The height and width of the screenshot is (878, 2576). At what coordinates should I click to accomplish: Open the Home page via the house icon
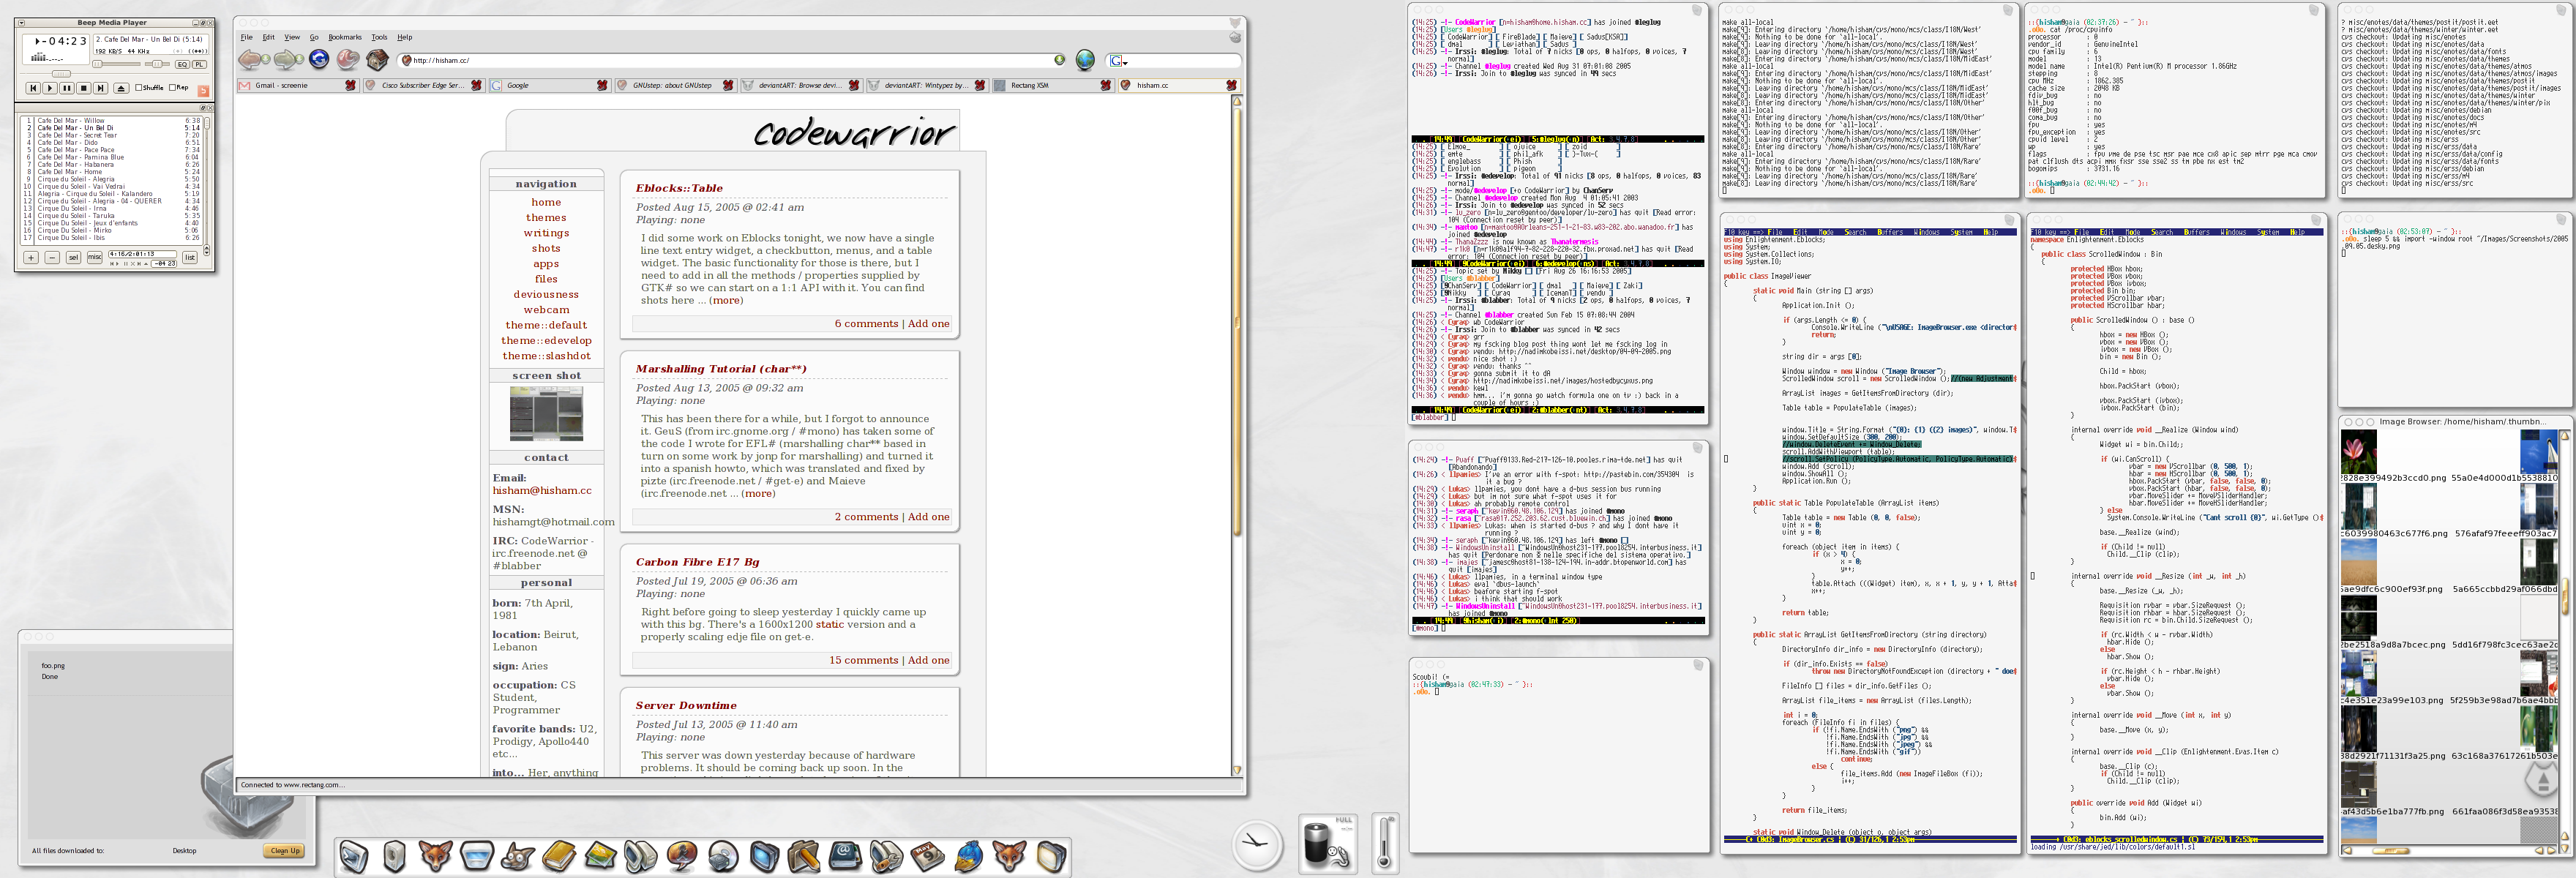tap(378, 60)
